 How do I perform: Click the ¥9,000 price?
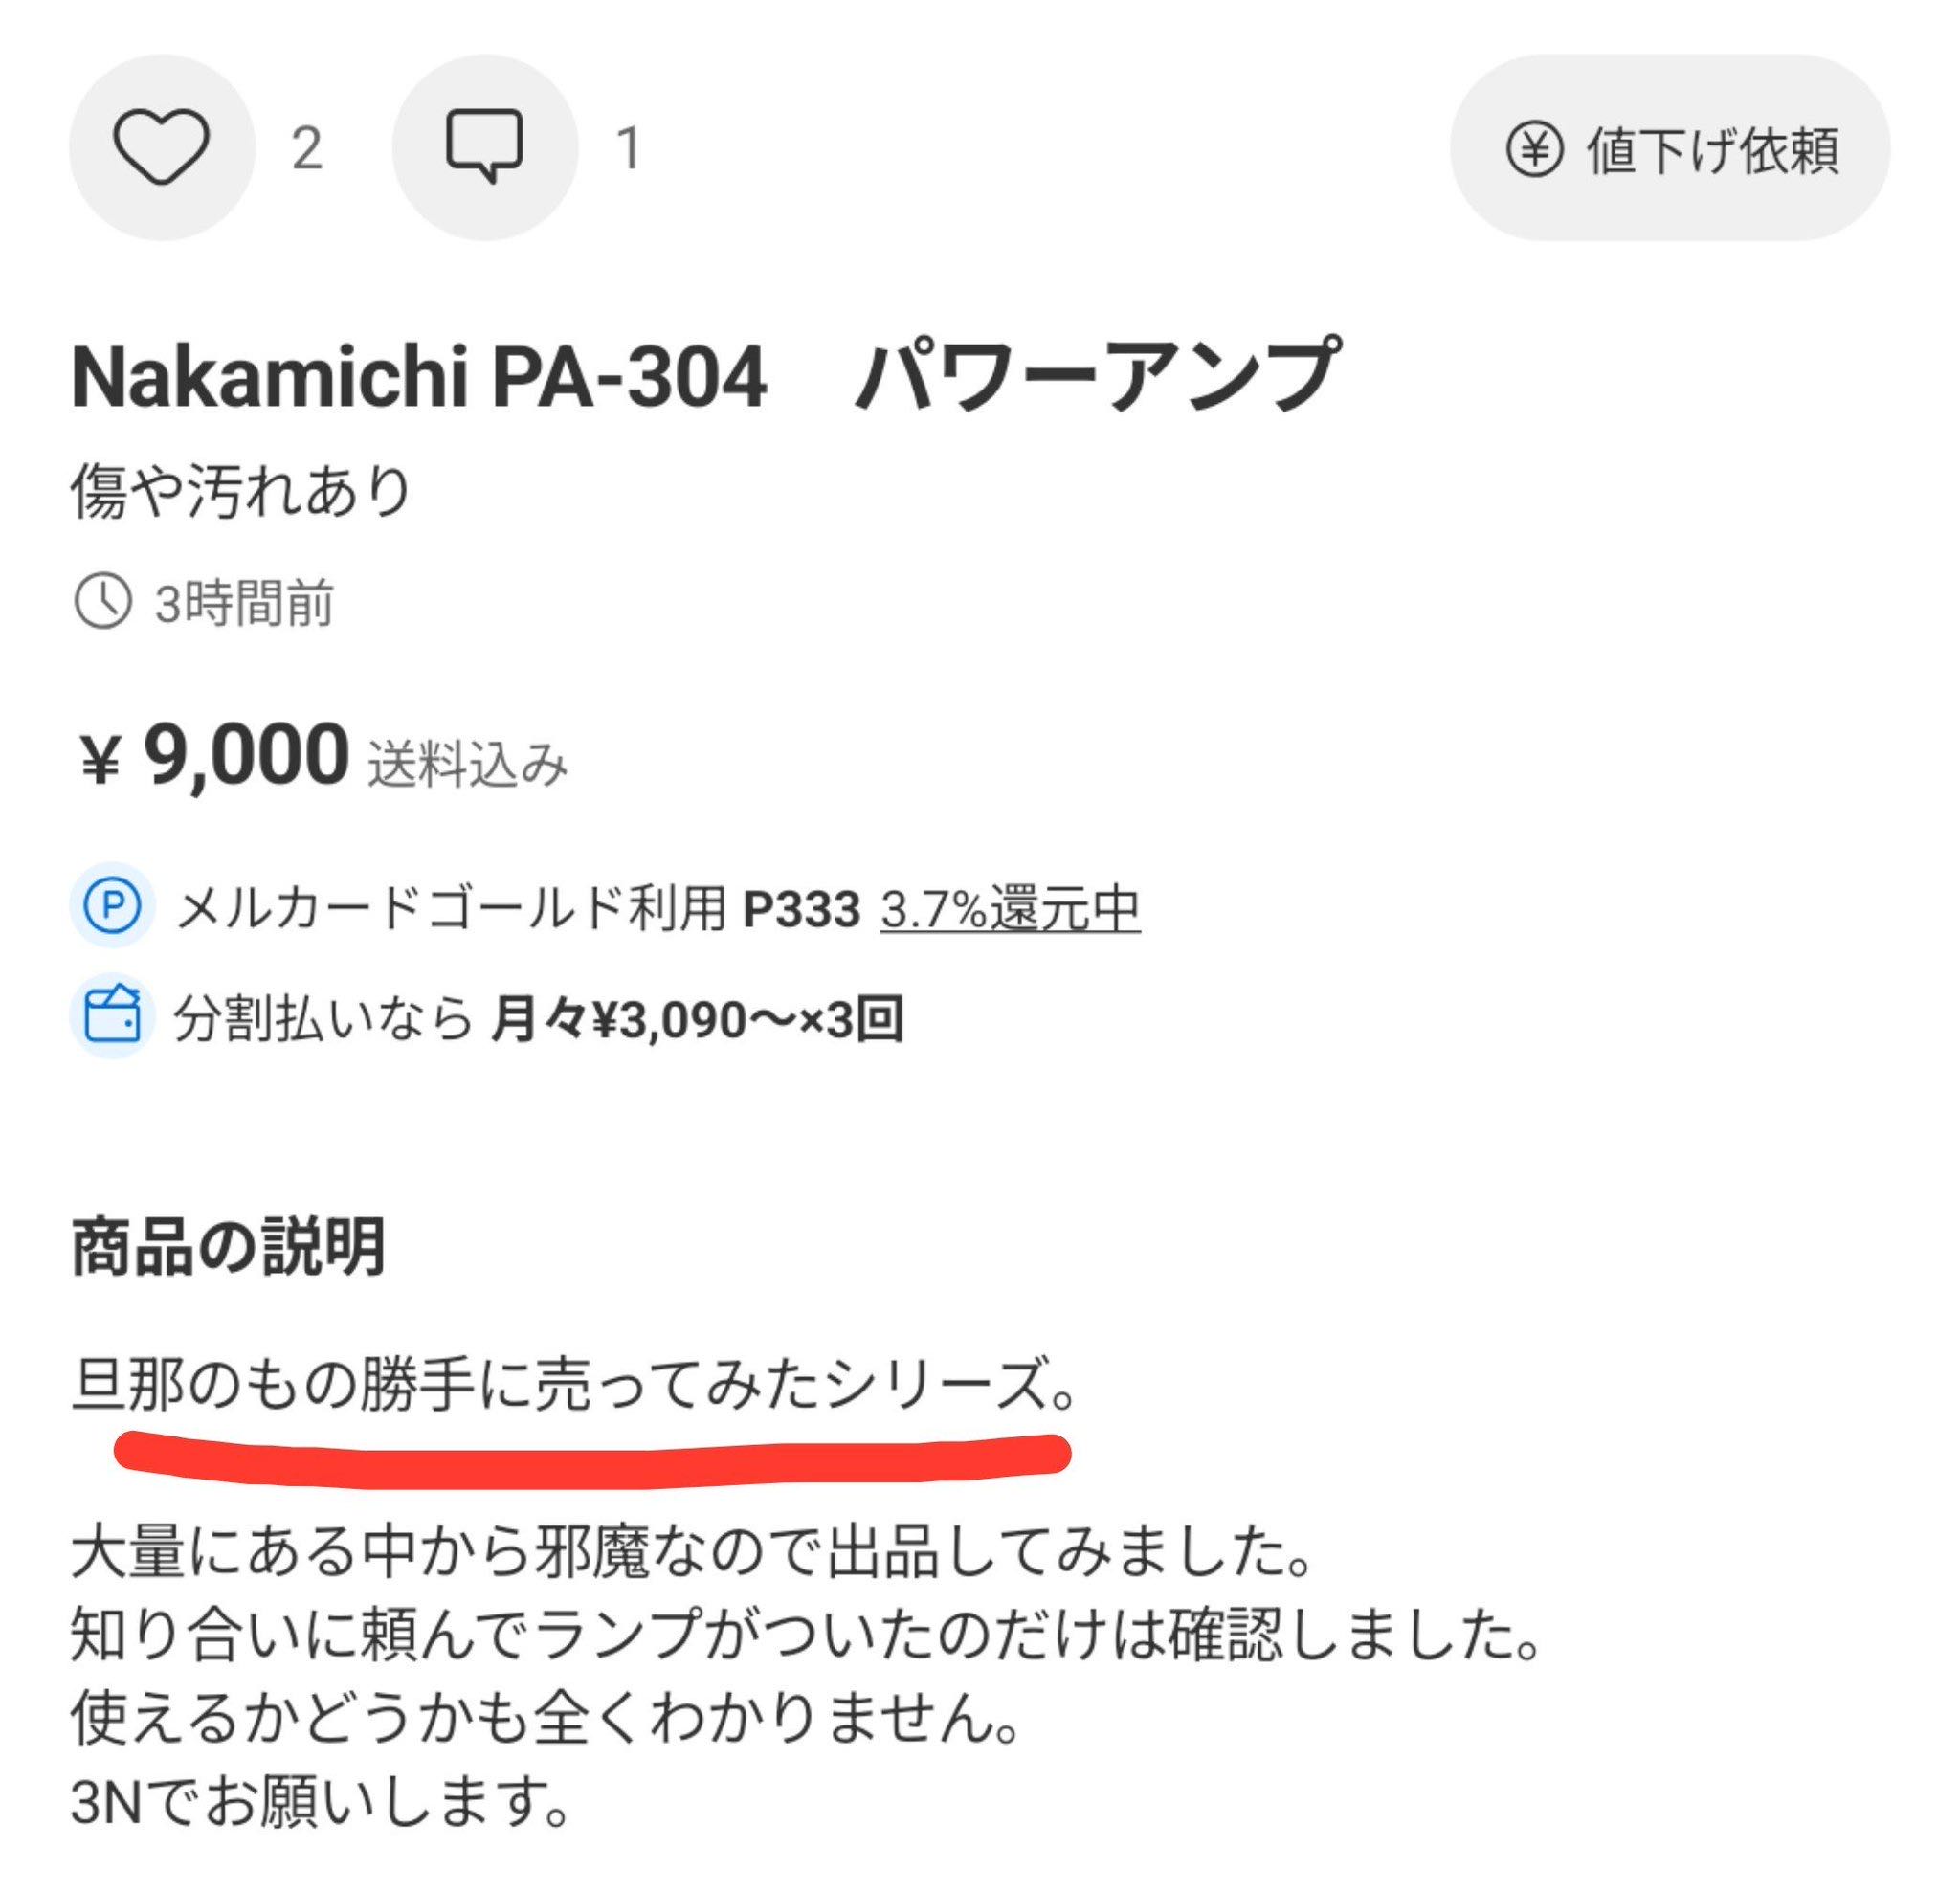tap(214, 756)
